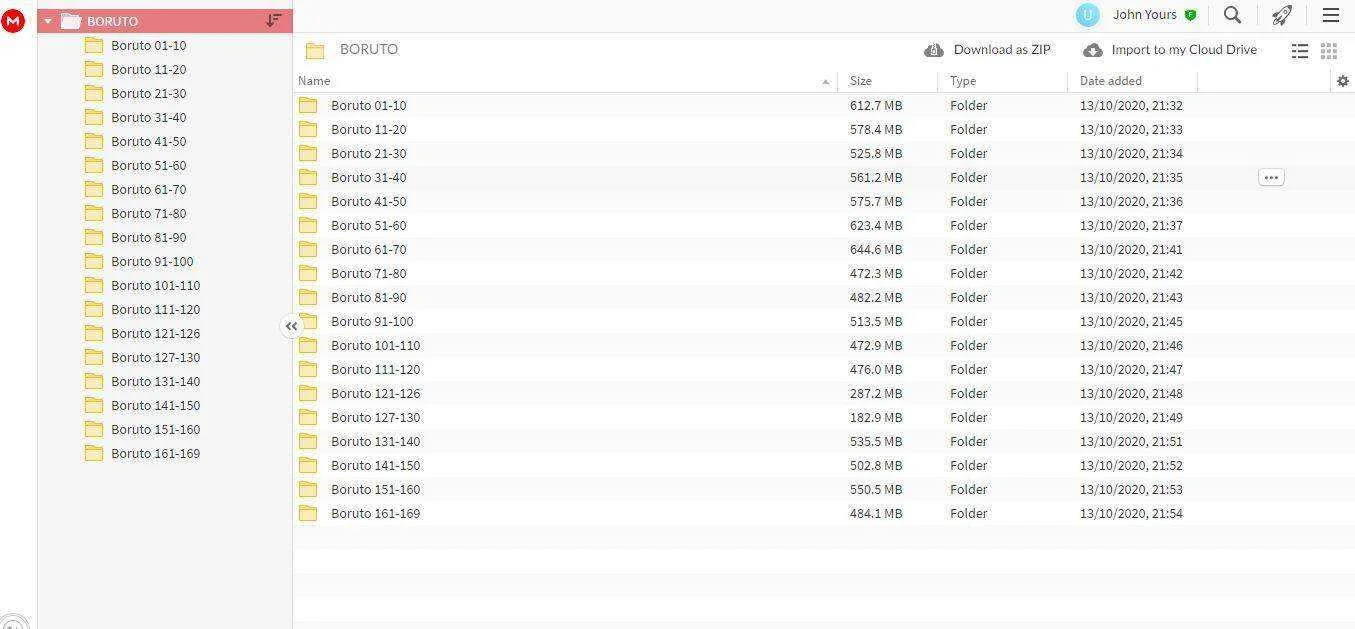Click Boruto 131-140 folder icon in list

pyautogui.click(x=308, y=441)
